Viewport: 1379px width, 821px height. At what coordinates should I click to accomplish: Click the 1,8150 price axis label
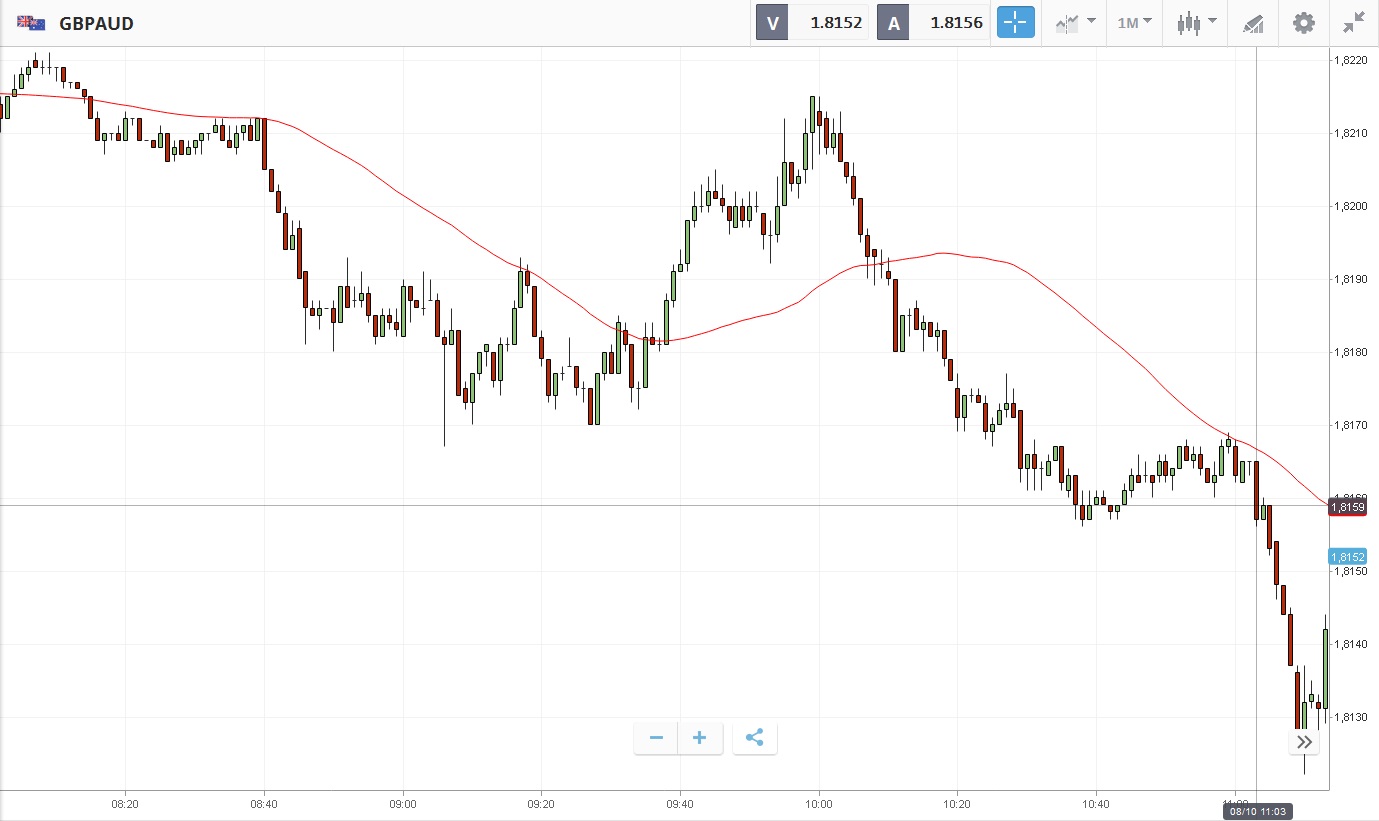tap(1350, 571)
